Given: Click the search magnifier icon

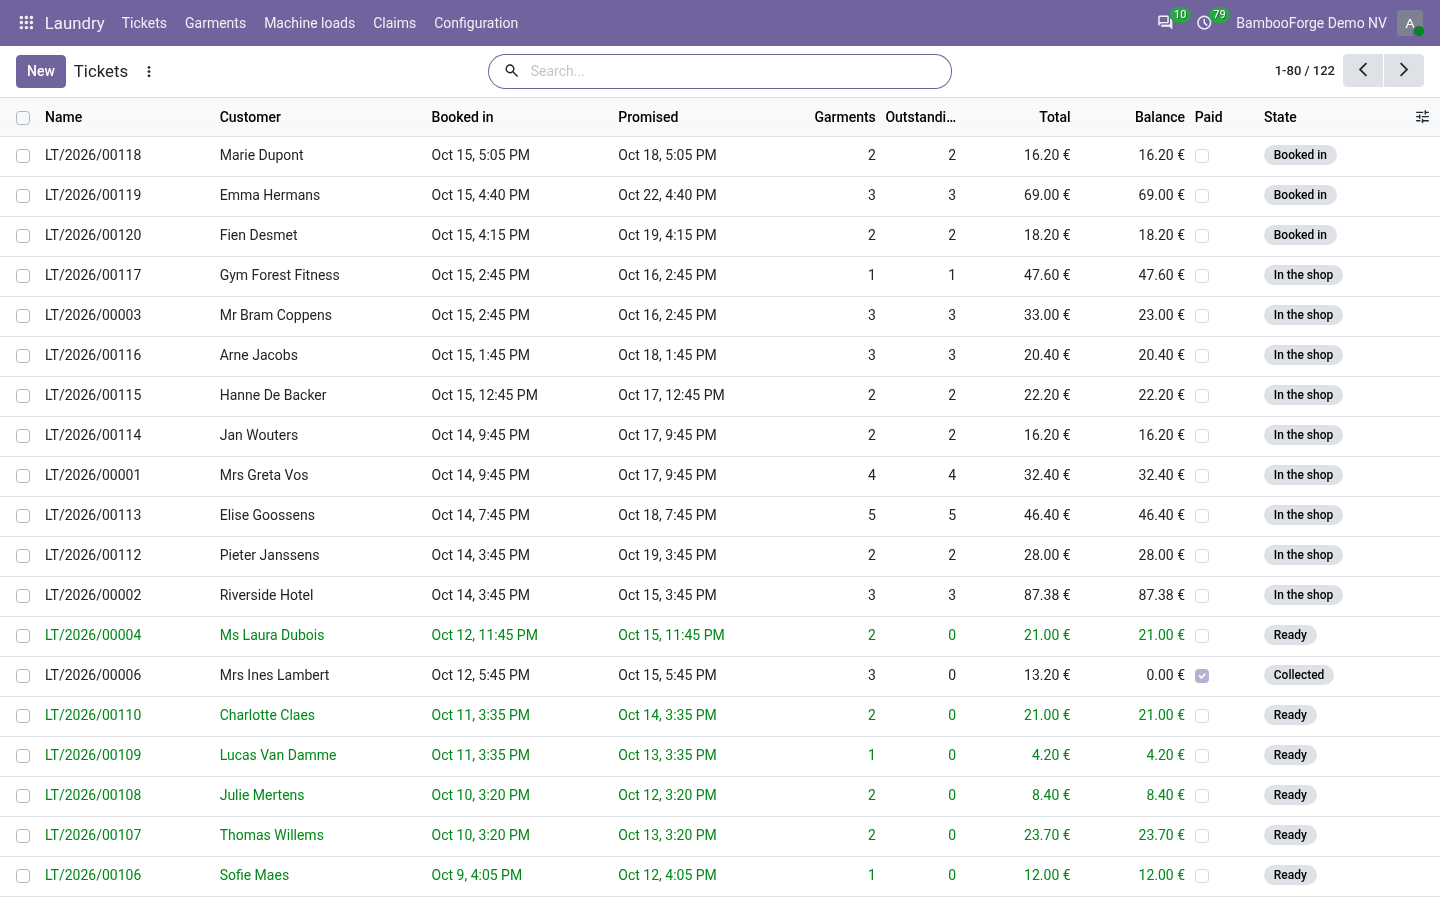Looking at the screenshot, I should point(511,71).
